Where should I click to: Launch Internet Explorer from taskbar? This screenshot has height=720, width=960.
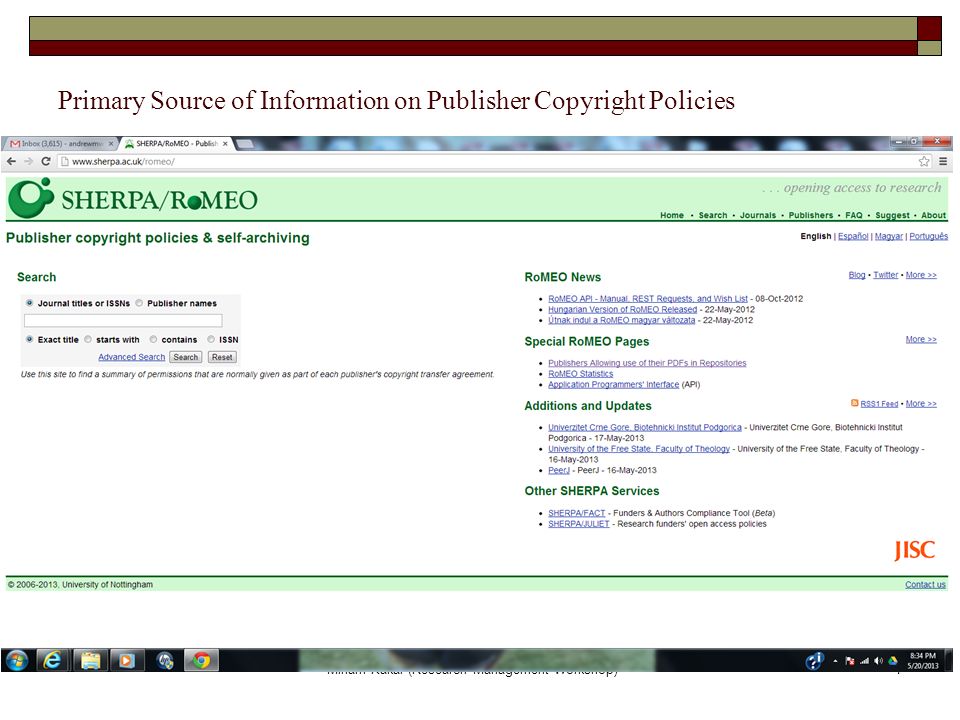pos(53,661)
